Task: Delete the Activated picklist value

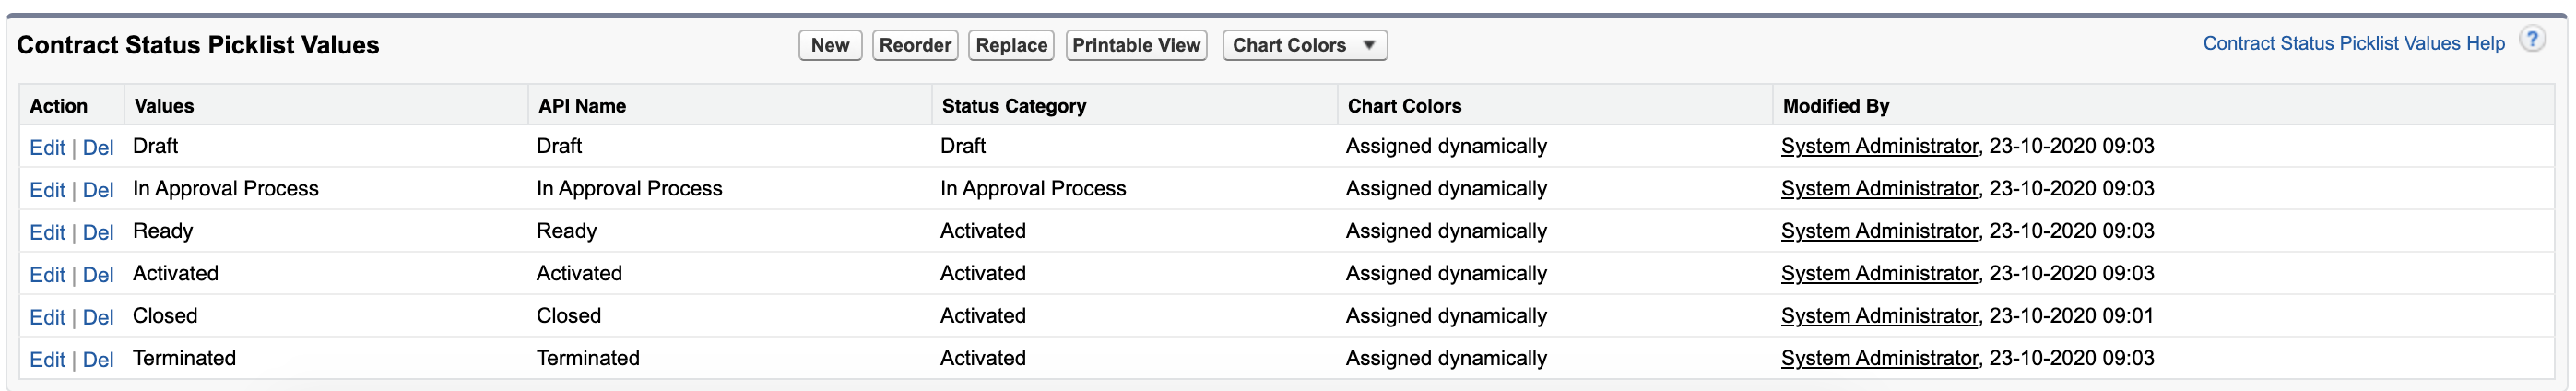Action: pos(98,275)
